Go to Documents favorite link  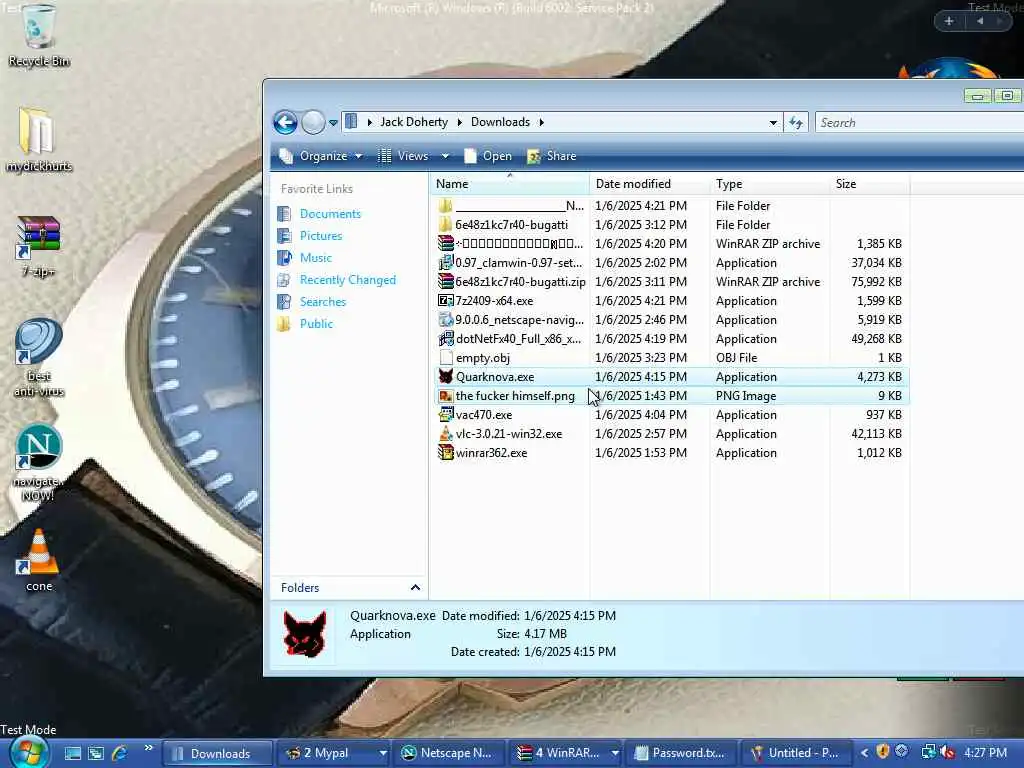[330, 214]
